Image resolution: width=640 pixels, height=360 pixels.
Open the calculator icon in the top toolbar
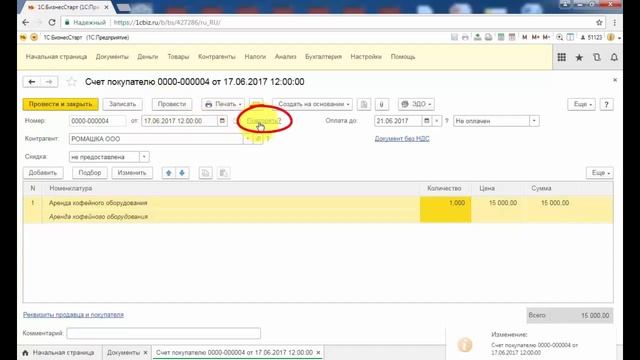(x=501, y=37)
